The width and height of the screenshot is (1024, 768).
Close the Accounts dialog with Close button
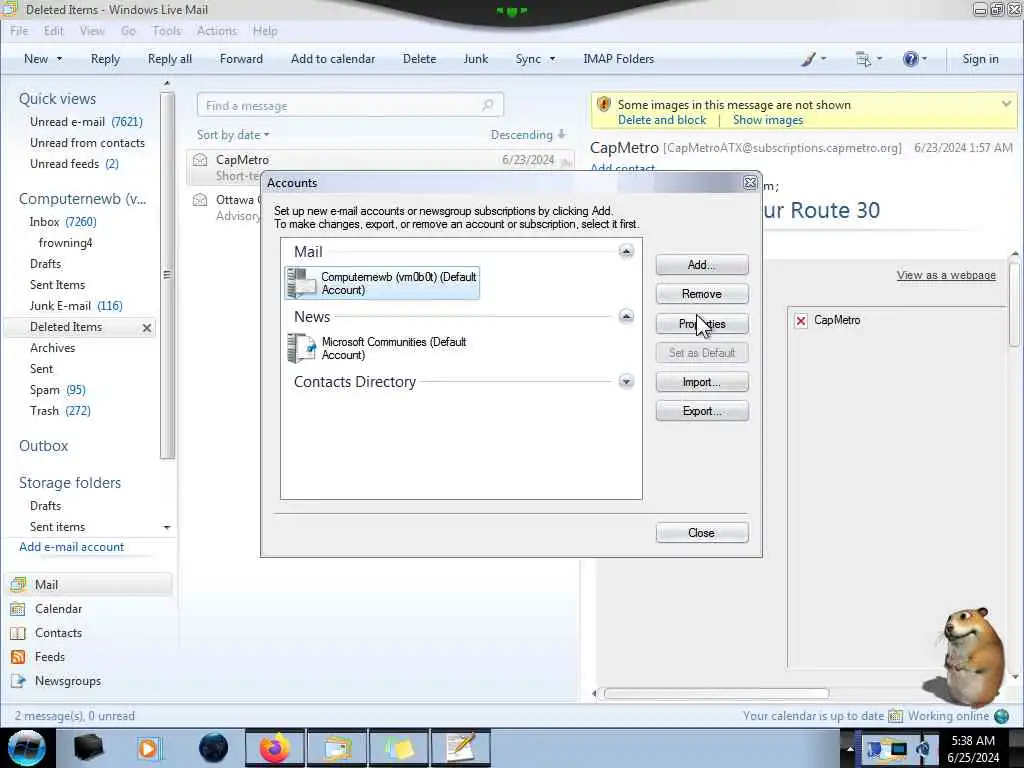click(702, 533)
